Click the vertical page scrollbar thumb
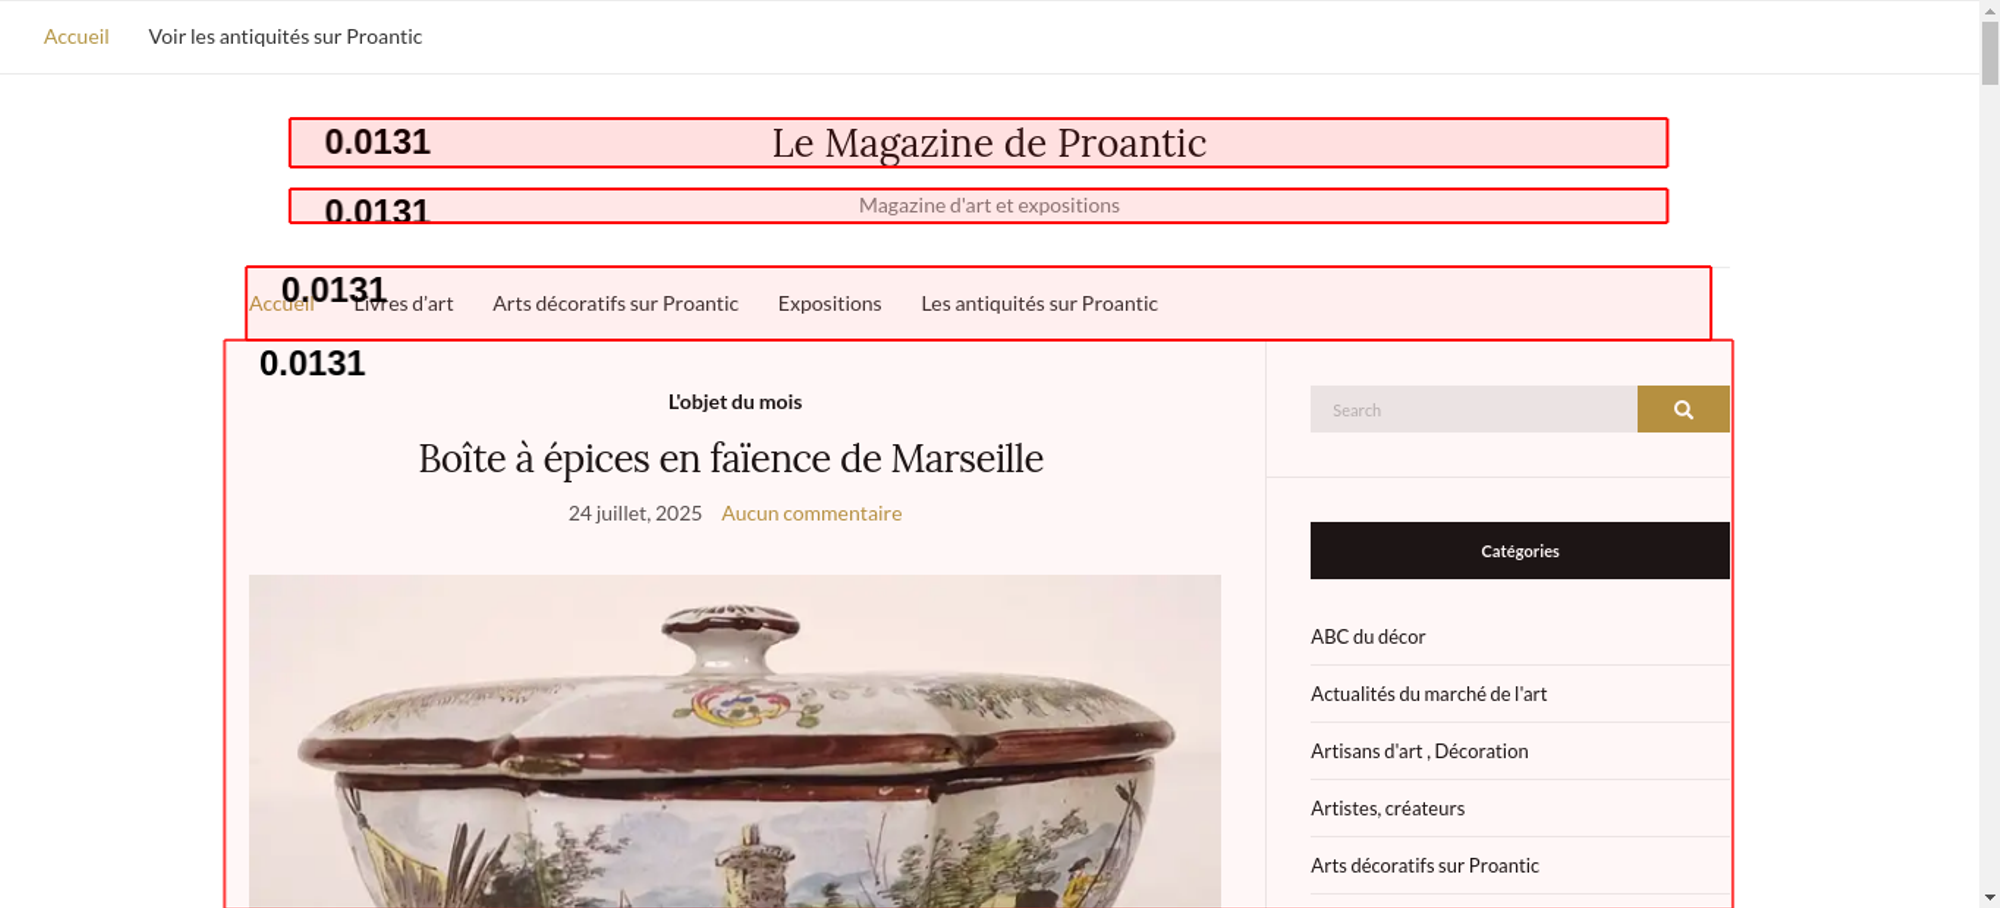This screenshot has height=908, width=2000. point(1990,53)
